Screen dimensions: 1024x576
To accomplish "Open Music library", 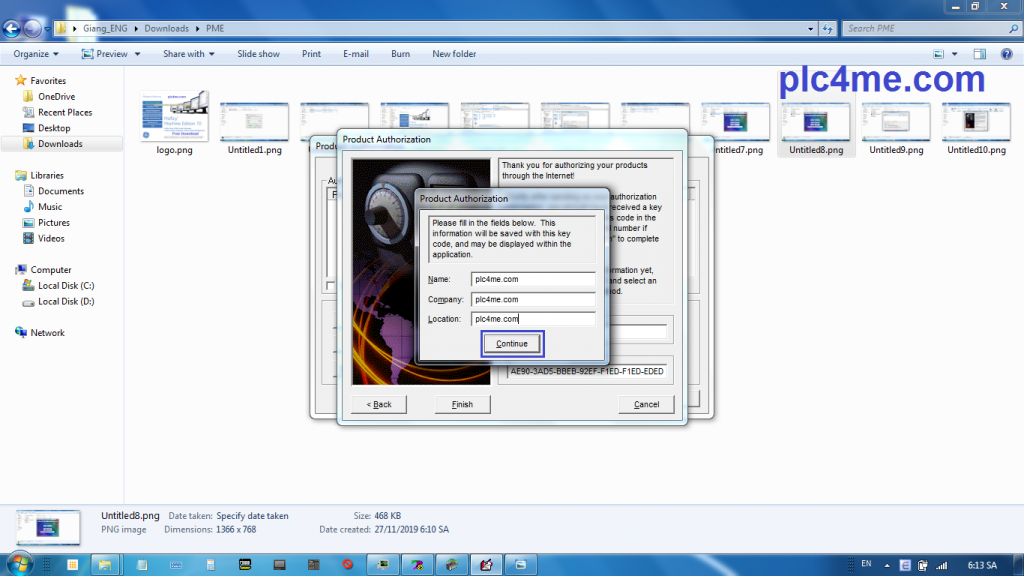I will (50, 206).
